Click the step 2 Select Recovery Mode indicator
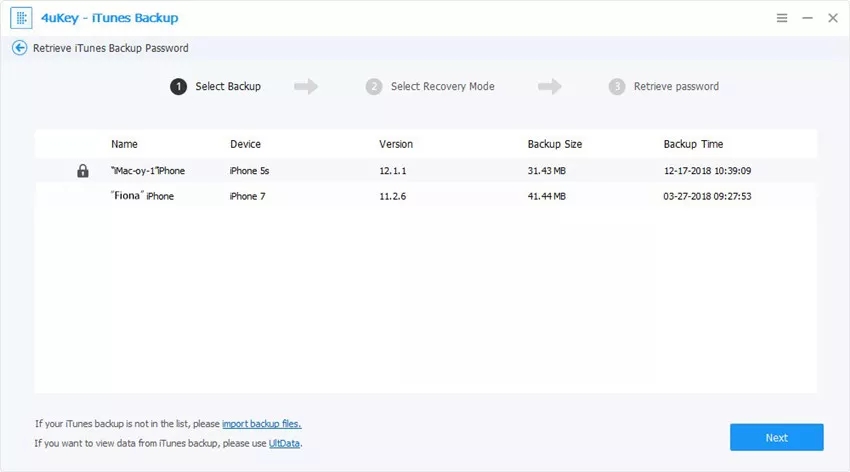 tap(430, 87)
